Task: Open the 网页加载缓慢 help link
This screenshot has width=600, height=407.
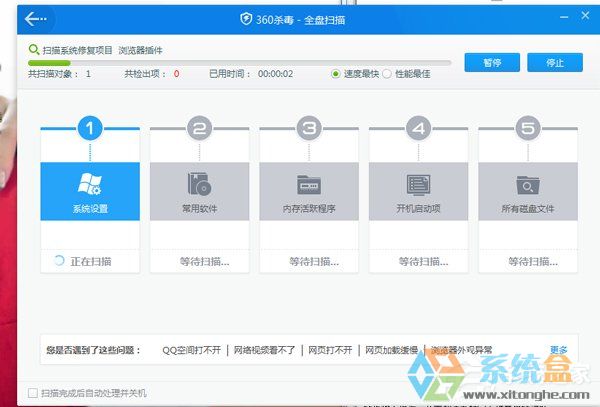Action: point(391,350)
